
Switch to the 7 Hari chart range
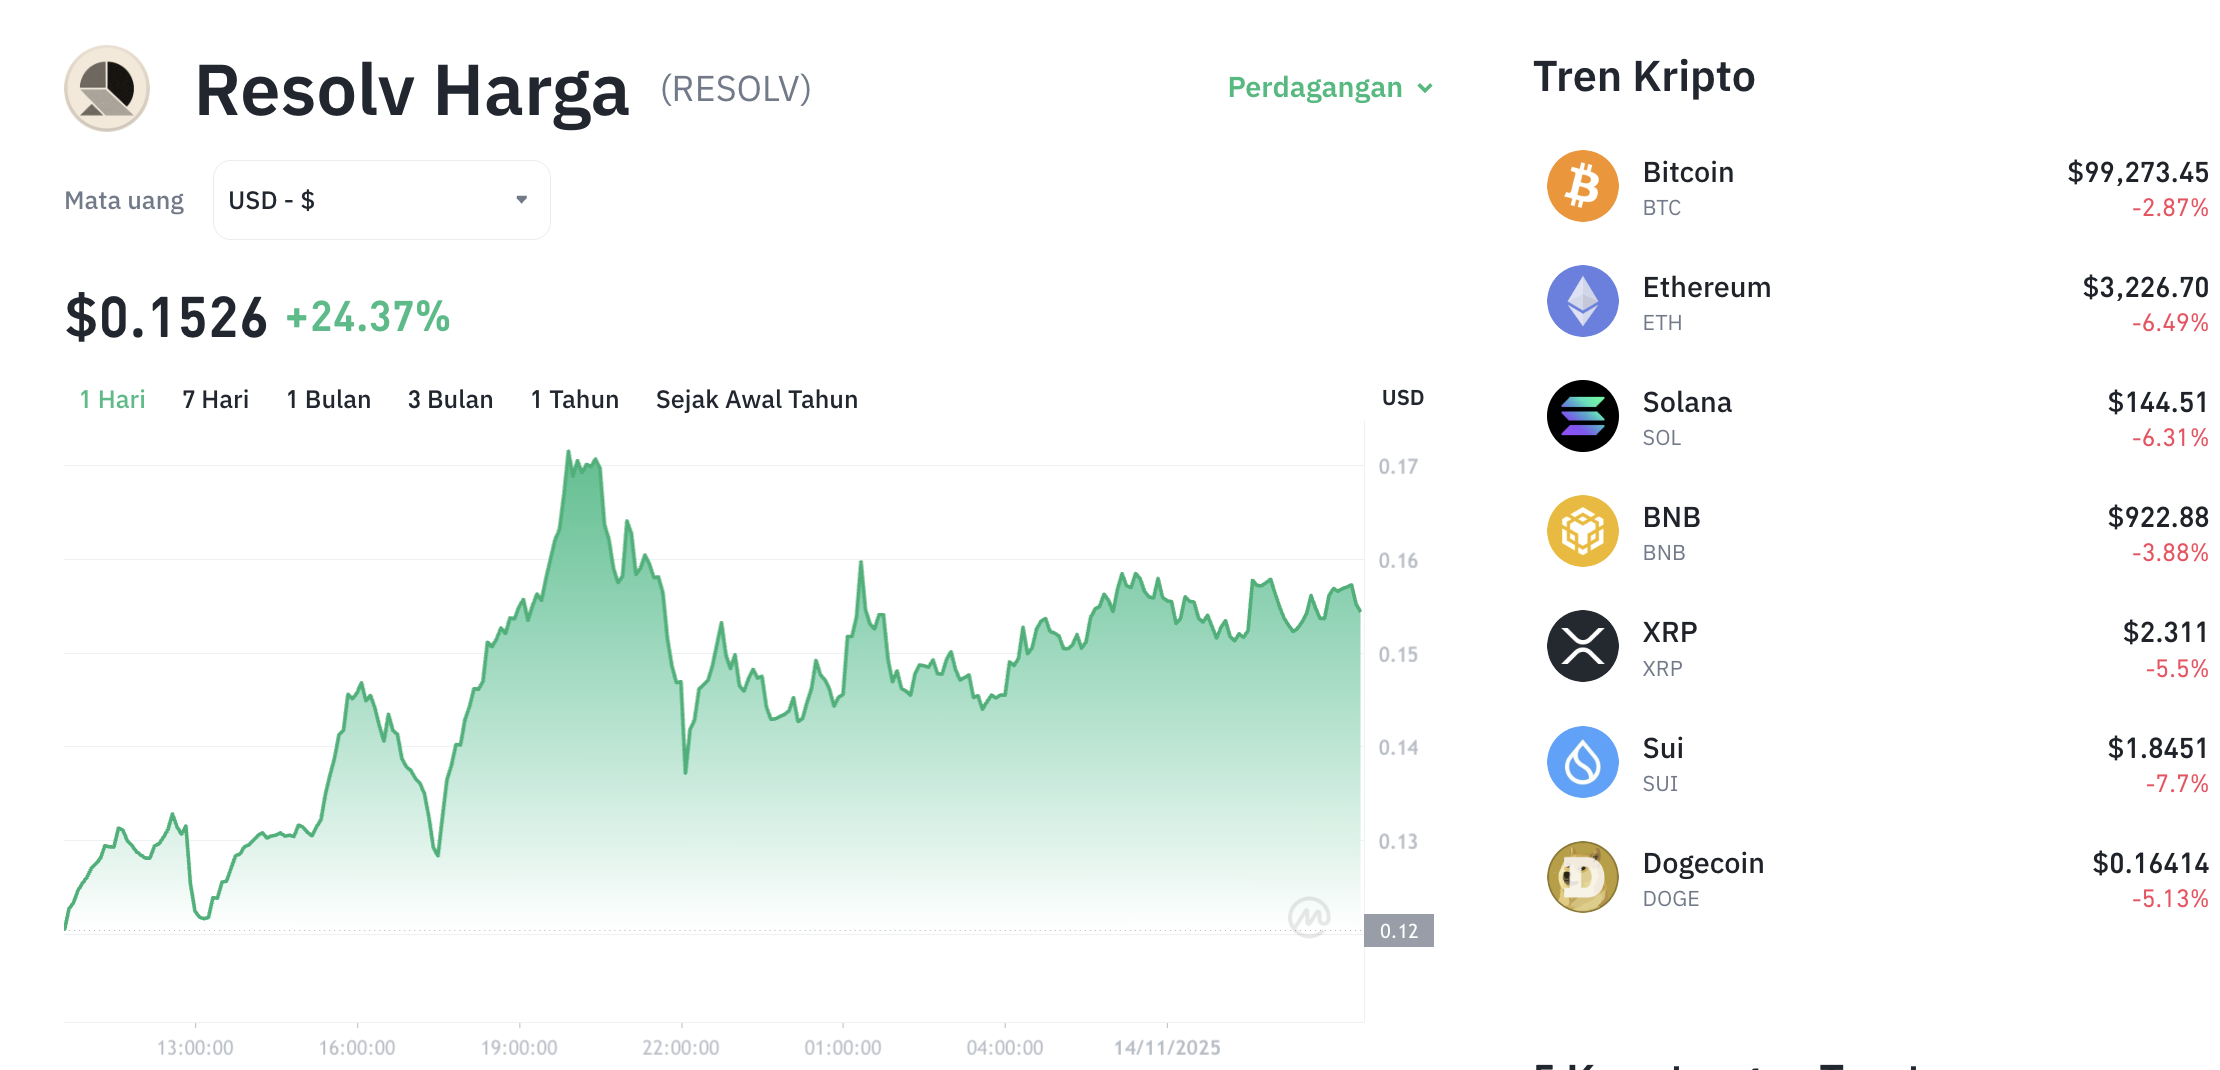[214, 399]
